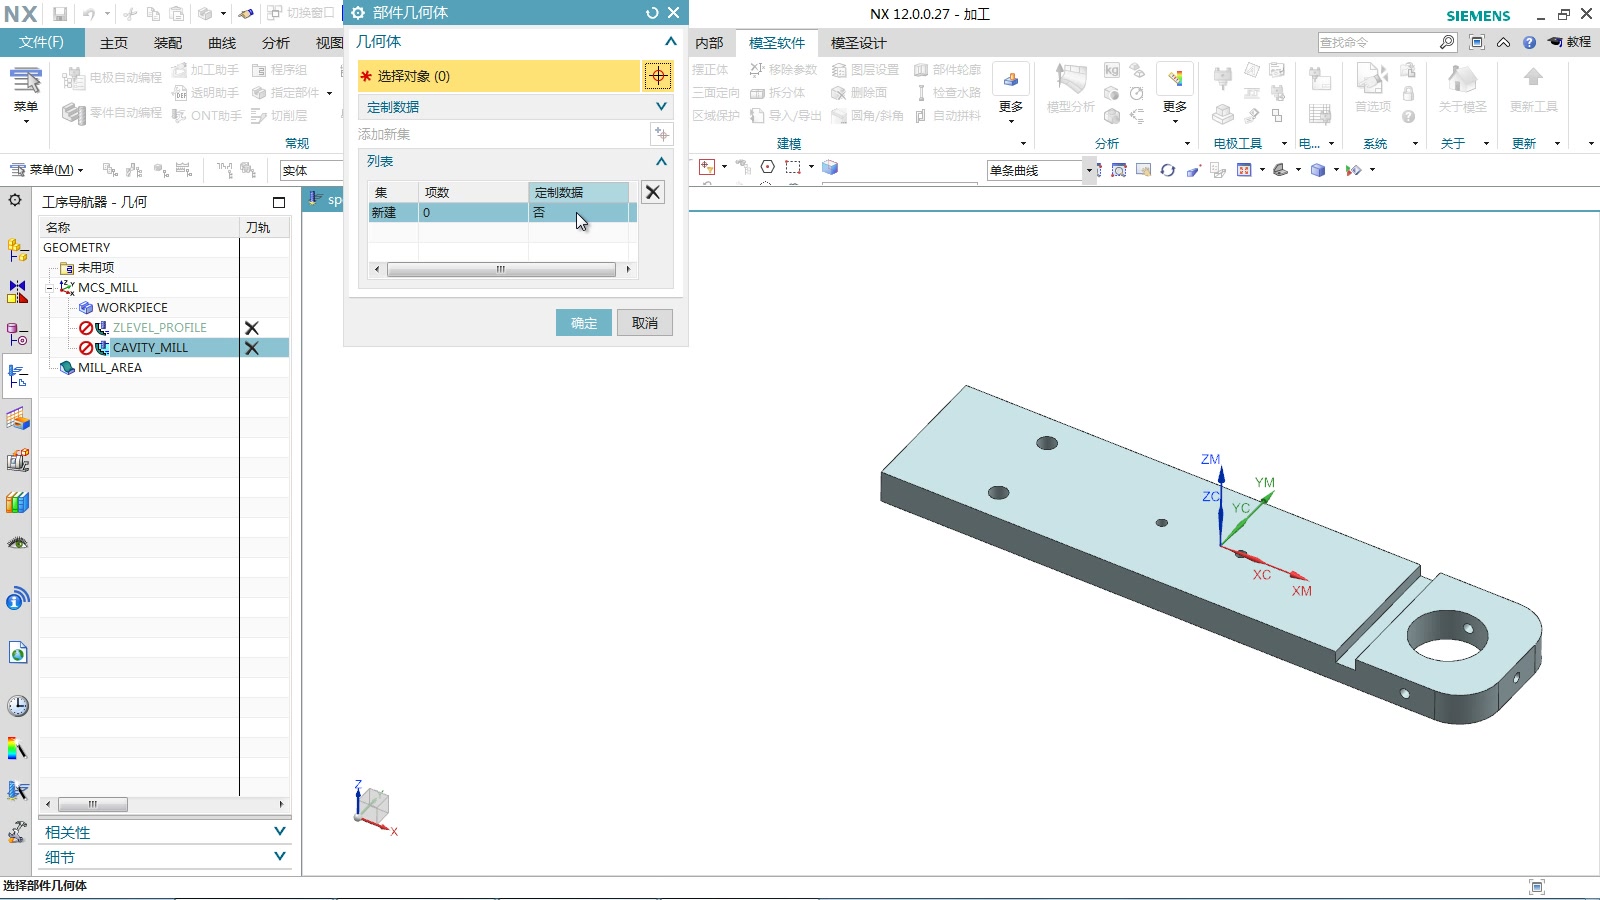The image size is (1600, 900).
Task: Open the HD3D info tools sidebar icon
Action: [x=17, y=599]
